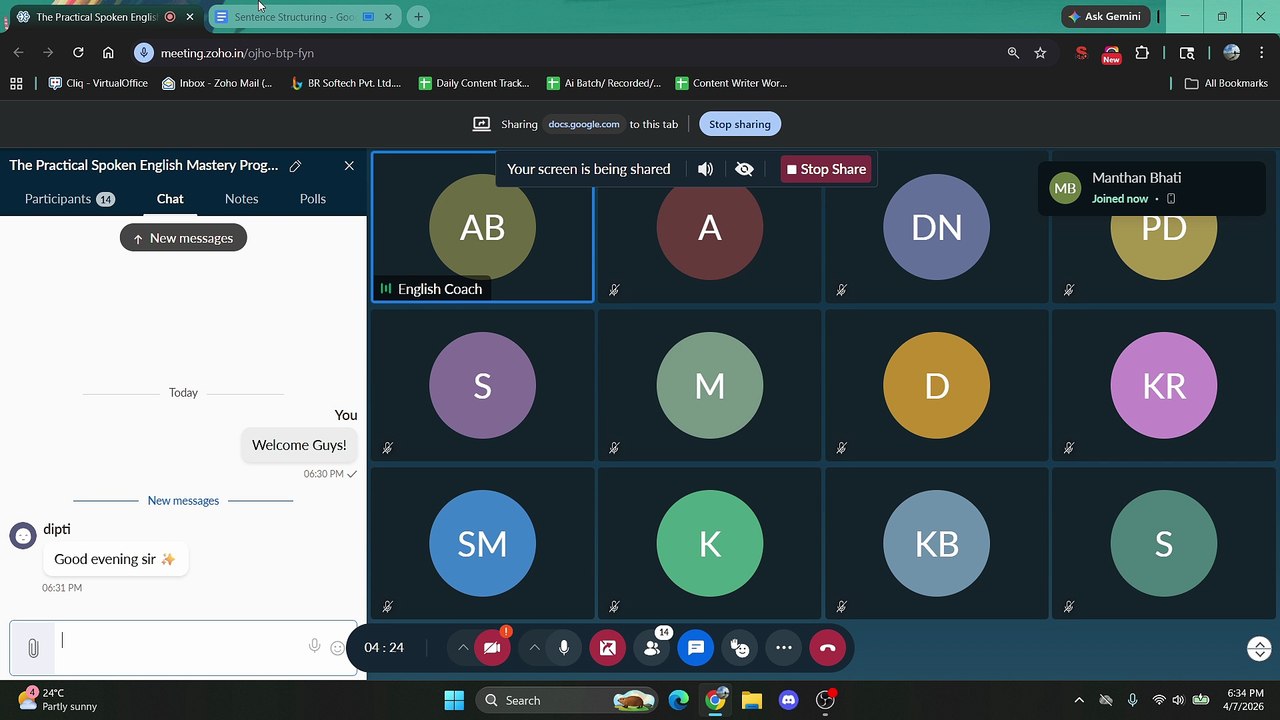Screen dimensions: 1280x720
Task: Open Chrome extensions puzzle icon
Action: [1142, 53]
